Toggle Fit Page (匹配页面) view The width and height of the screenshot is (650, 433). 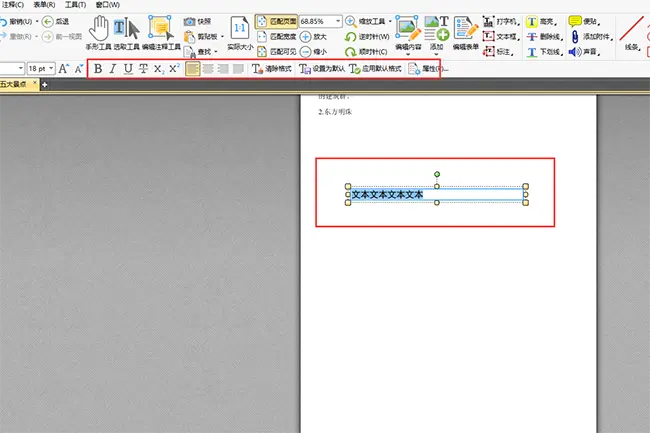coord(276,21)
